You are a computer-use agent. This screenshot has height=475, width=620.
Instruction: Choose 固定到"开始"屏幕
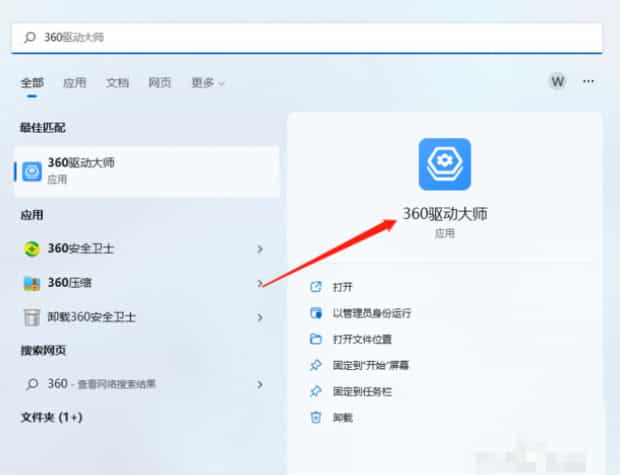[x=371, y=365]
